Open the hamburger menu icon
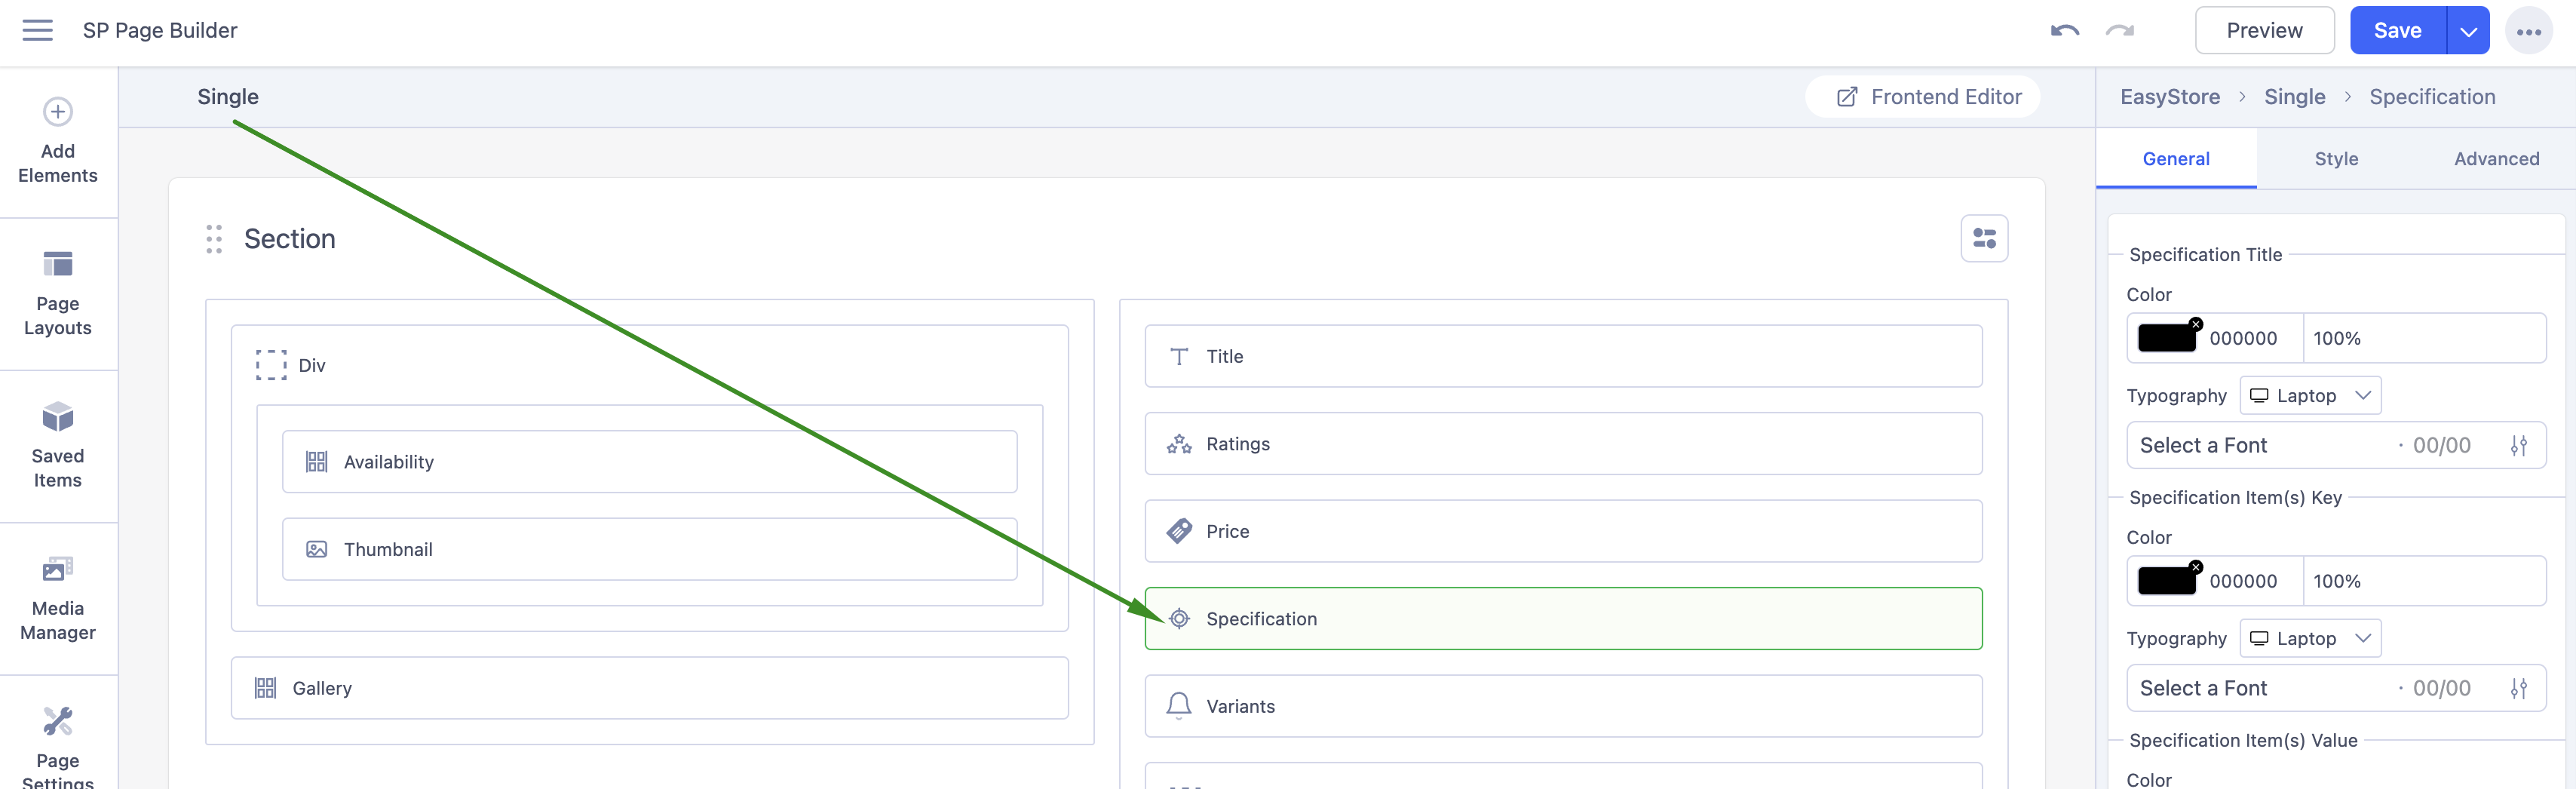The image size is (2576, 789). (37, 30)
